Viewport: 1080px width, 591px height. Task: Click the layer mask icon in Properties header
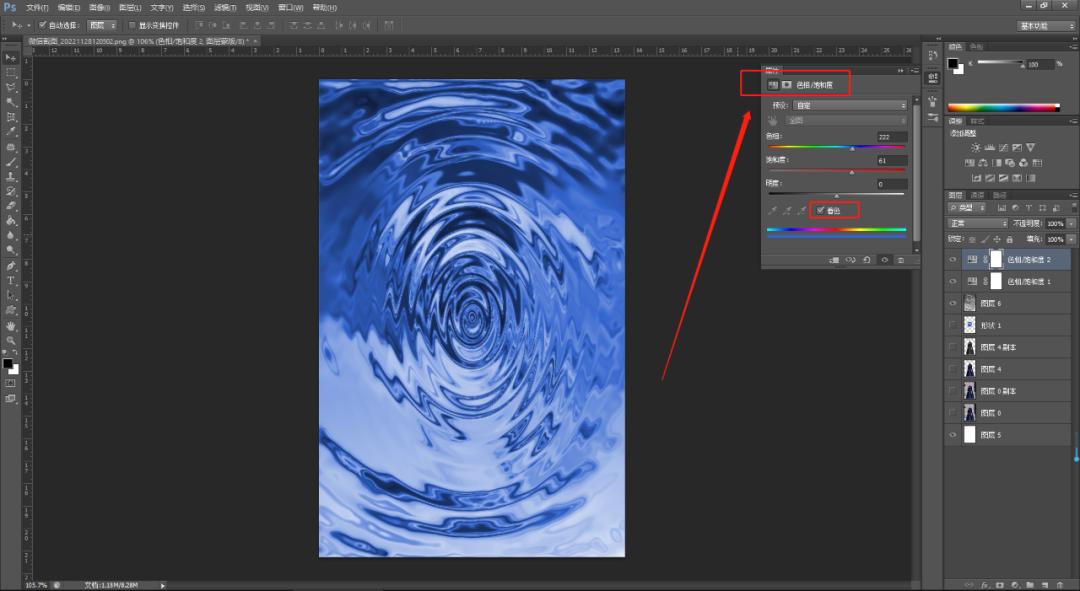[787, 85]
